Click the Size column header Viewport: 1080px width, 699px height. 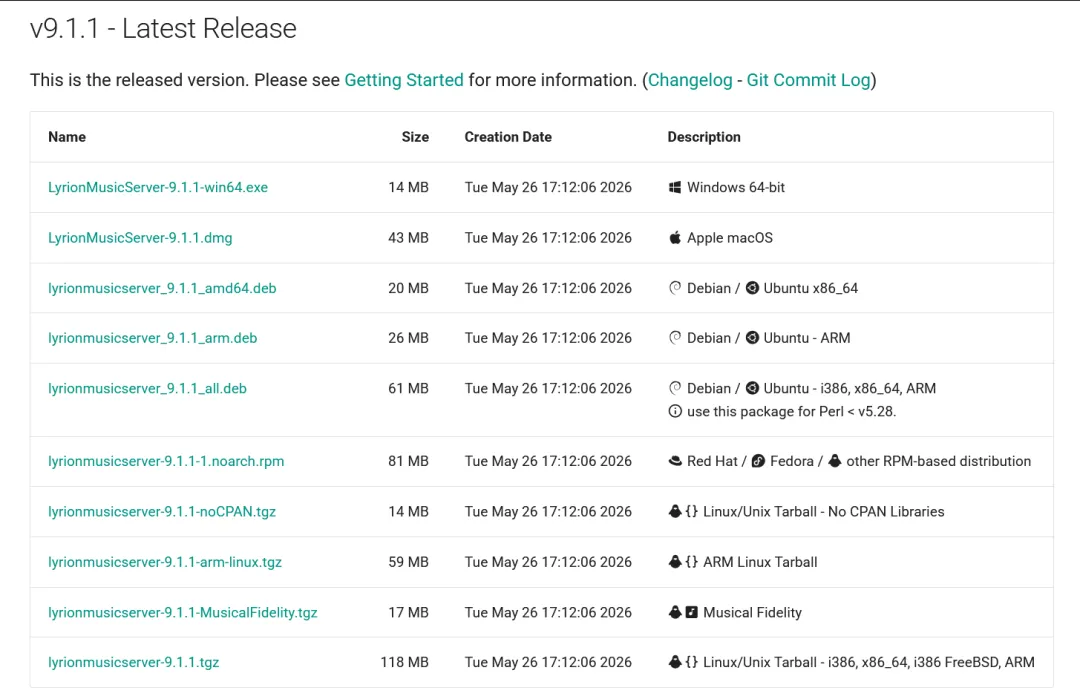click(x=415, y=136)
